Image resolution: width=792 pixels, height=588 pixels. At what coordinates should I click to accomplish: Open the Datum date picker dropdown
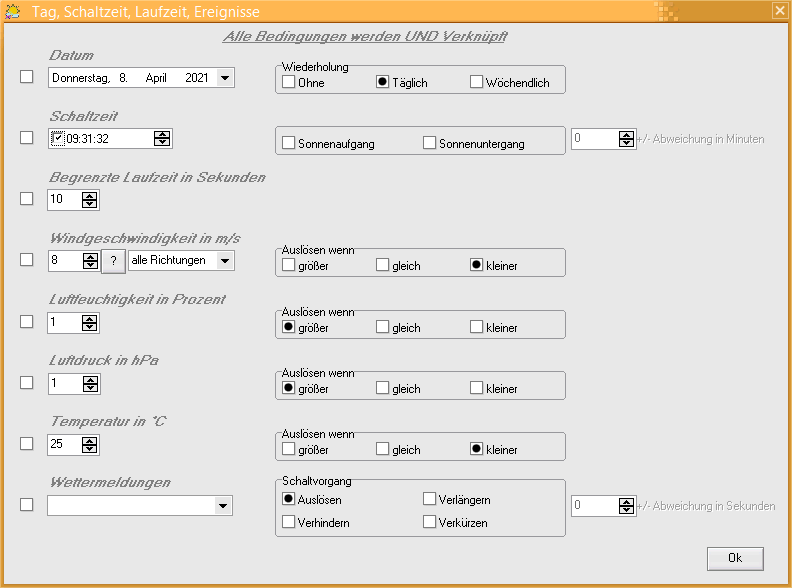225,78
